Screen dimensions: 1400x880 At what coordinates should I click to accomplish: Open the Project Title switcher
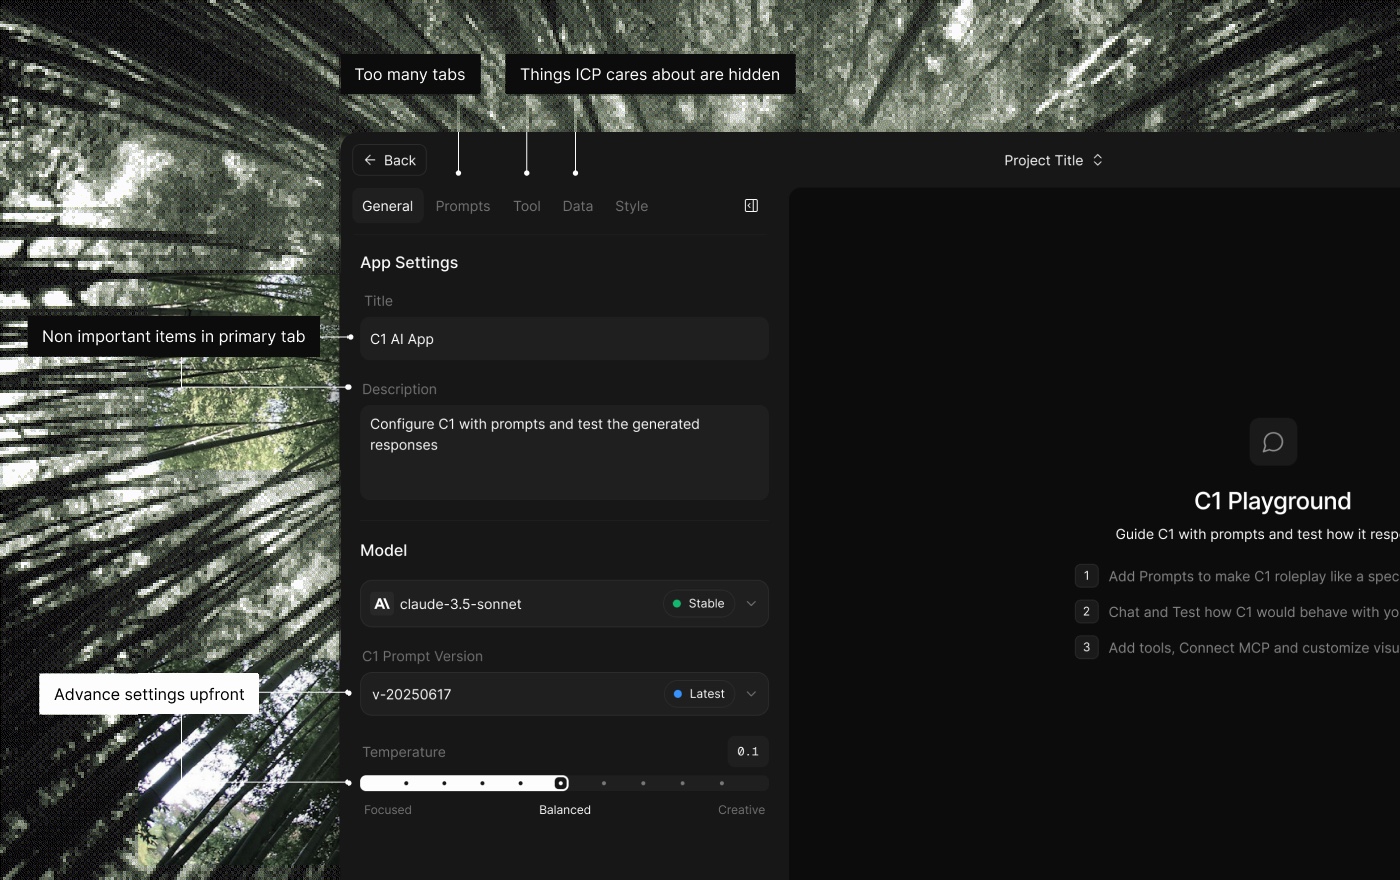point(1054,160)
